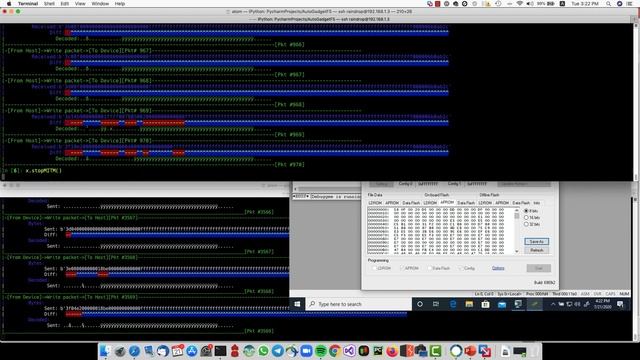Click the Windows Start button

(x=297, y=304)
